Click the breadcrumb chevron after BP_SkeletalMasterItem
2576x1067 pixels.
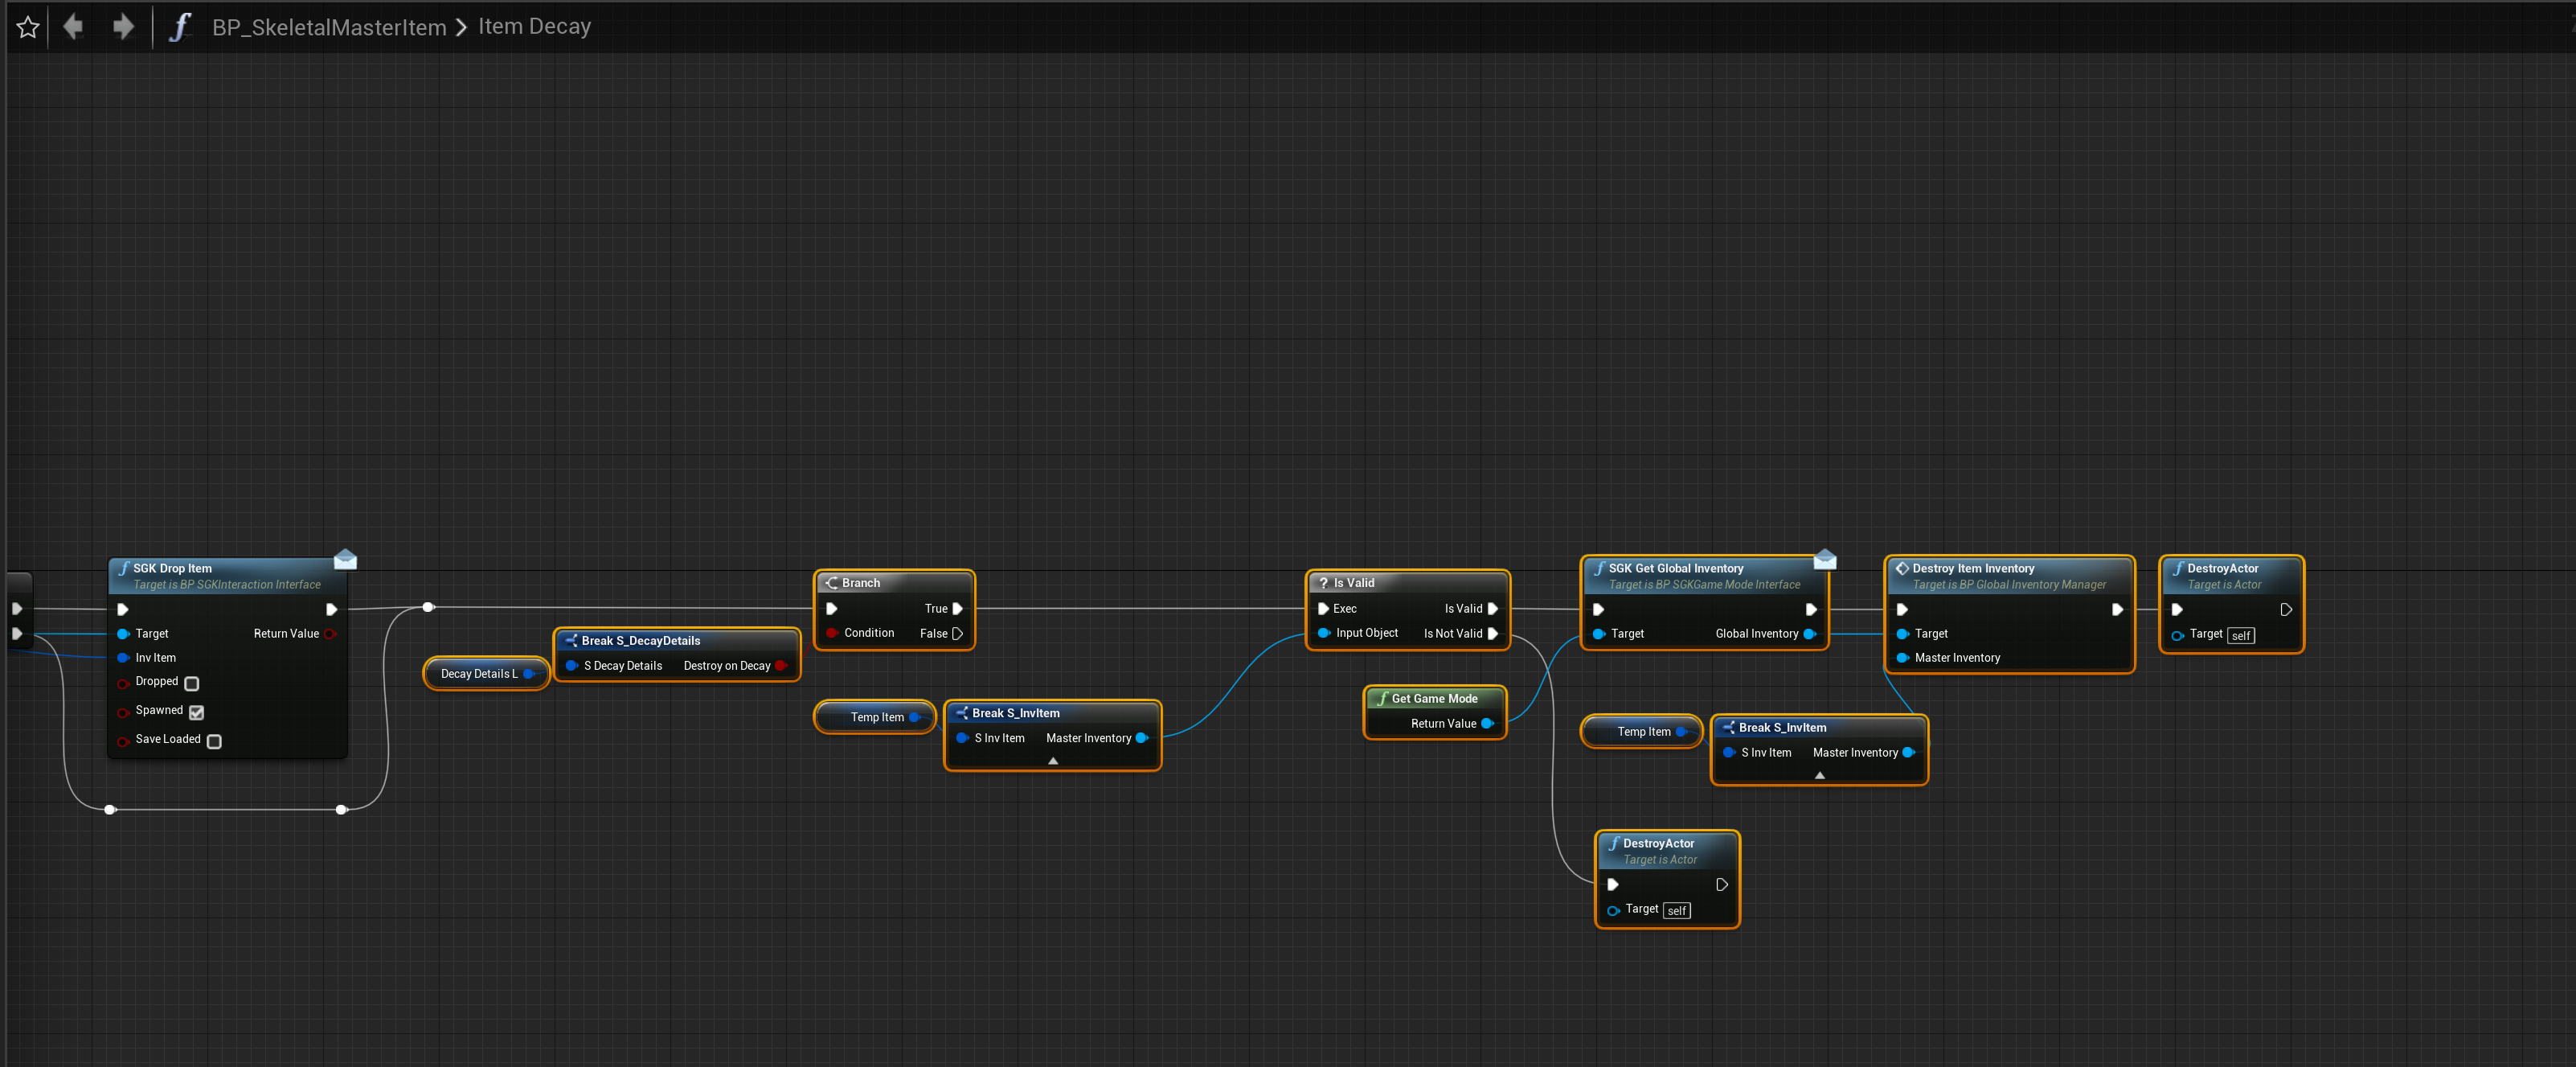pos(461,27)
